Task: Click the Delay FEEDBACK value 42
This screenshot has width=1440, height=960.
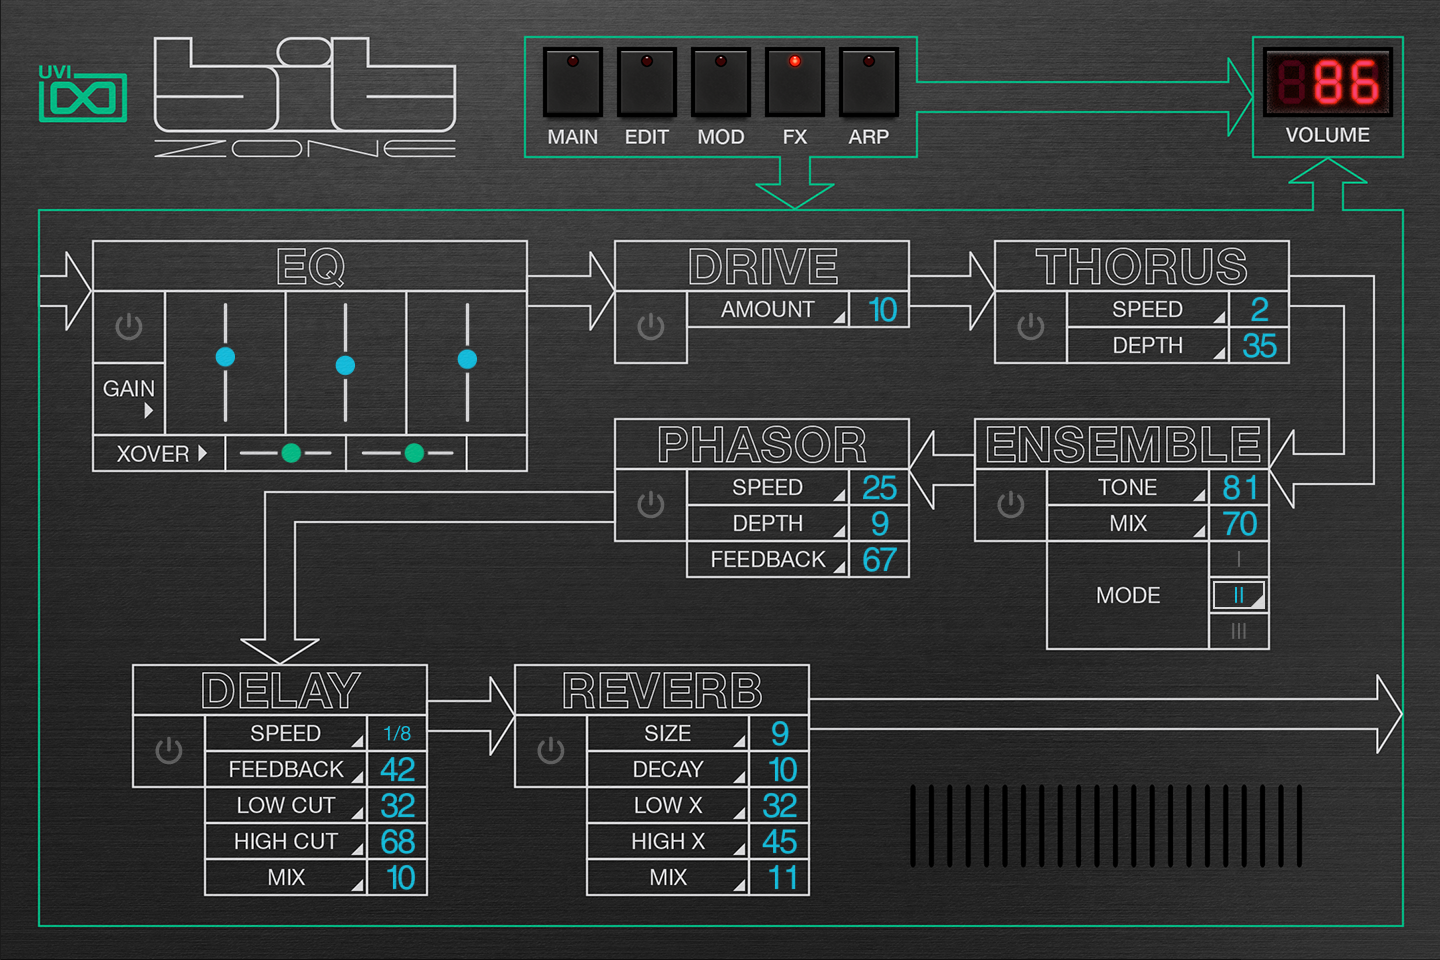Action: point(397,770)
